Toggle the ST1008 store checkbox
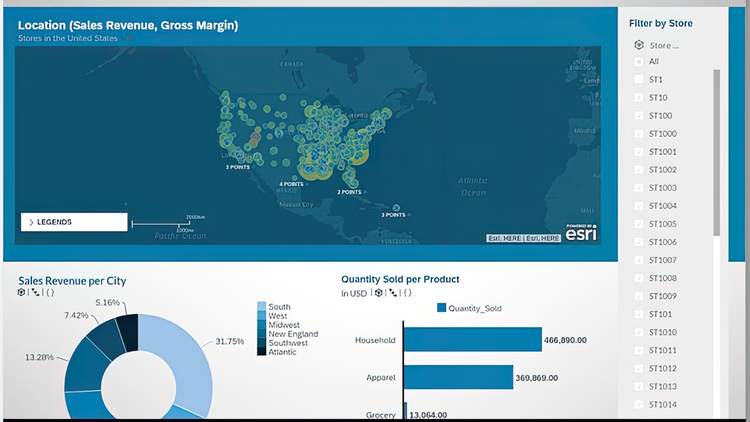Viewport: 750px width, 422px height. click(x=639, y=278)
